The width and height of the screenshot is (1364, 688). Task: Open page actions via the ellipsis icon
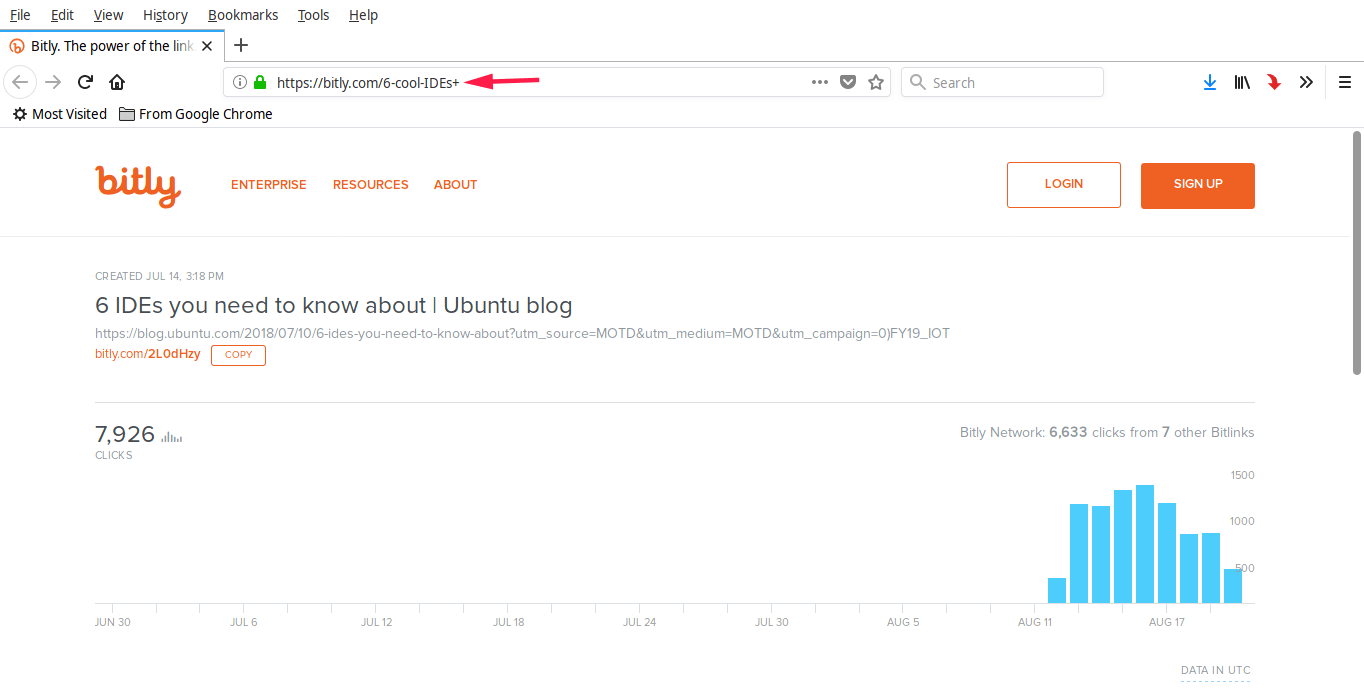pyautogui.click(x=819, y=82)
